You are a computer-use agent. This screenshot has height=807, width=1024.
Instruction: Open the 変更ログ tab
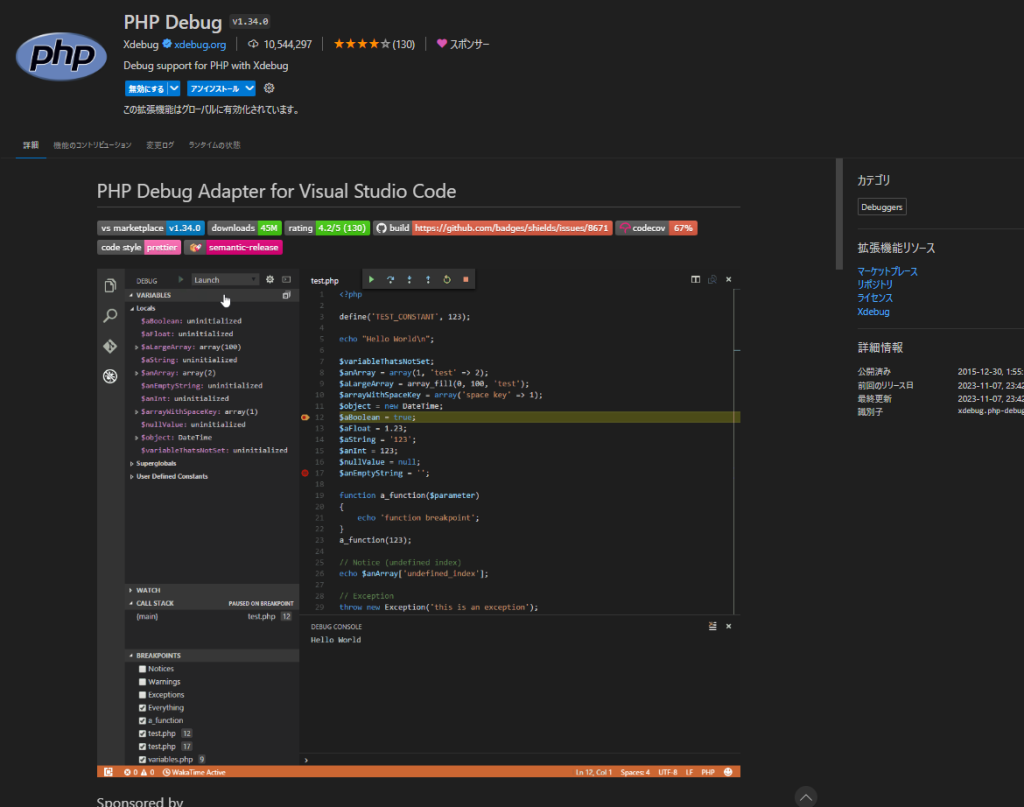pos(160,145)
